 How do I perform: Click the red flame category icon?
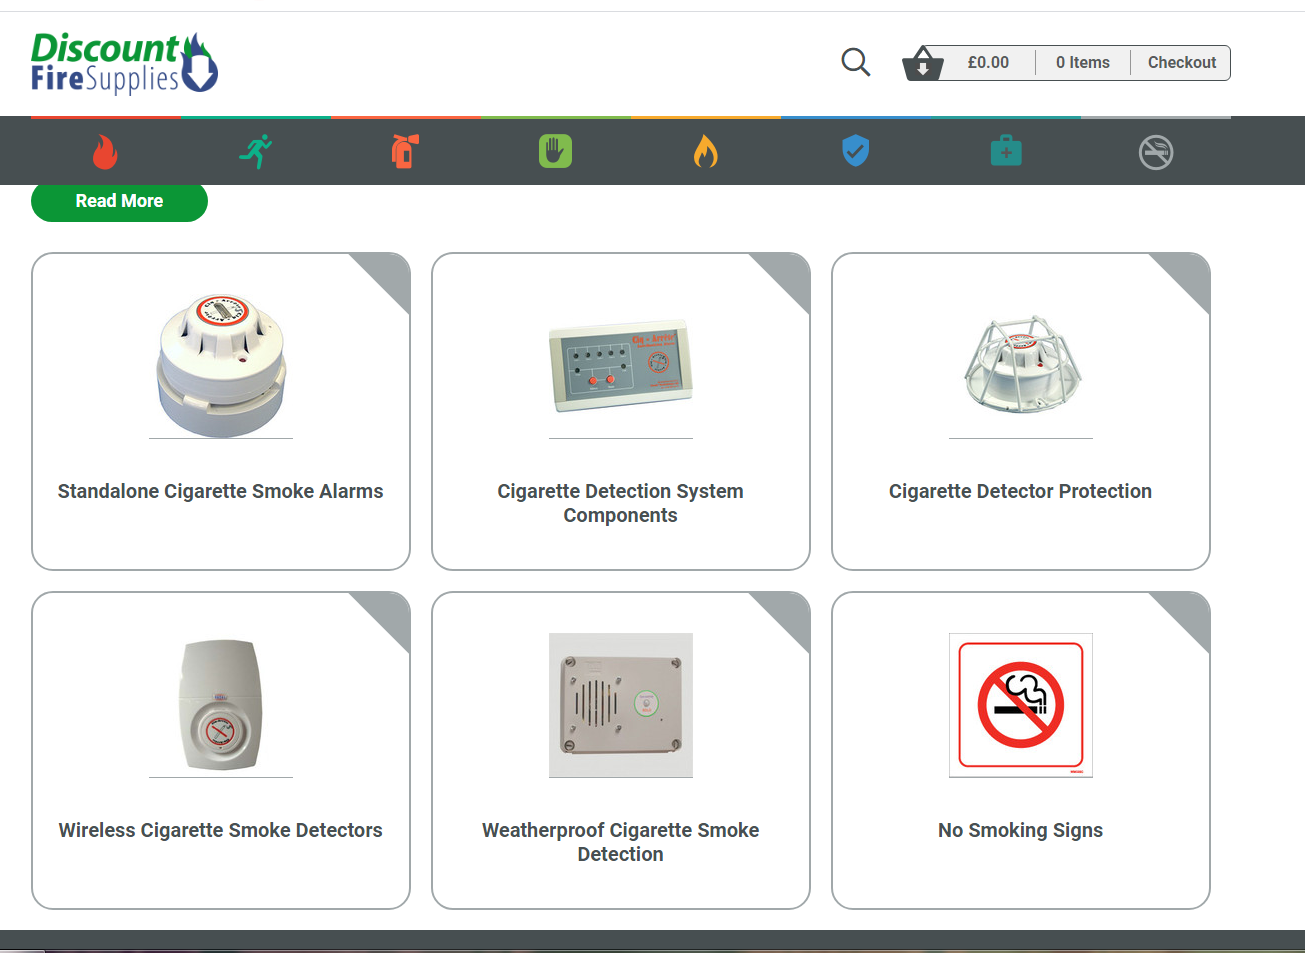pos(105,152)
